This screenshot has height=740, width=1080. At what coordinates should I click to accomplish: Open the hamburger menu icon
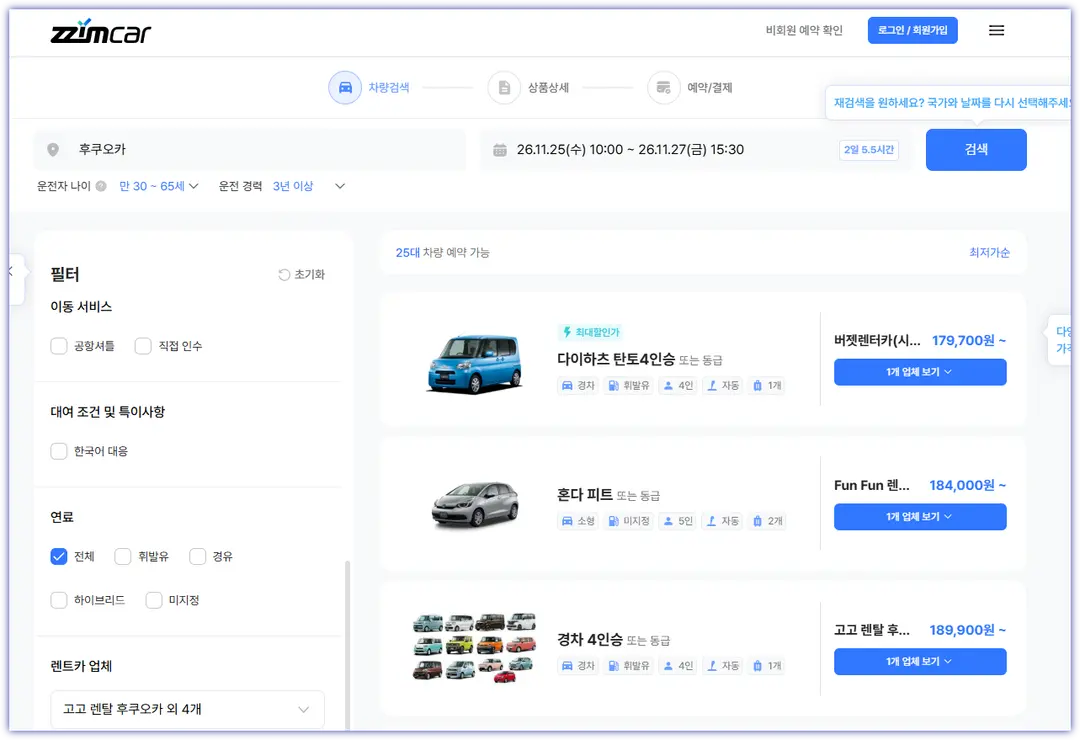[996, 30]
